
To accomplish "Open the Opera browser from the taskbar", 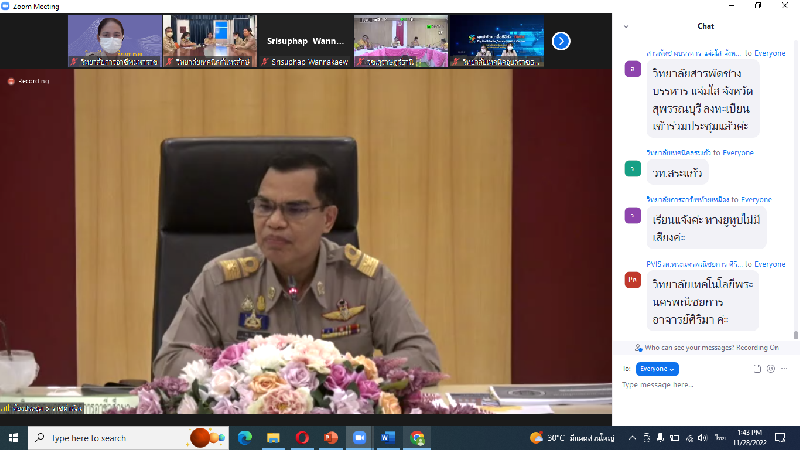I will coord(302,438).
